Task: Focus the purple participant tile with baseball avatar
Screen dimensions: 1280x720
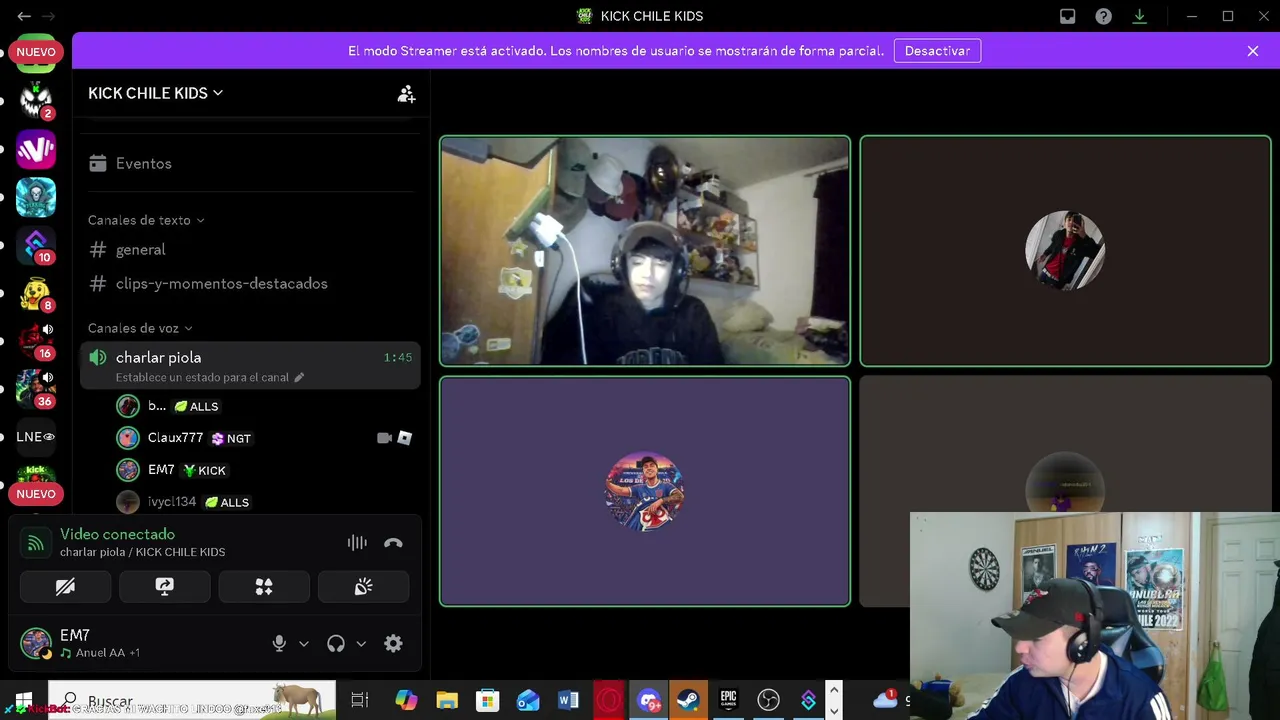Action: pos(645,491)
